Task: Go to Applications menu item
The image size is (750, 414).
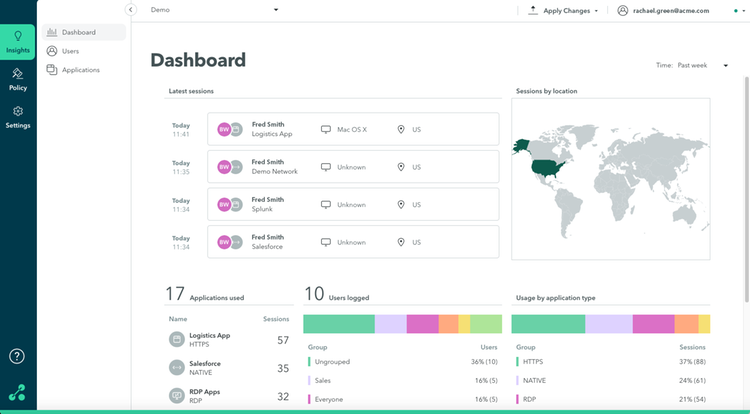Action: (x=80, y=70)
